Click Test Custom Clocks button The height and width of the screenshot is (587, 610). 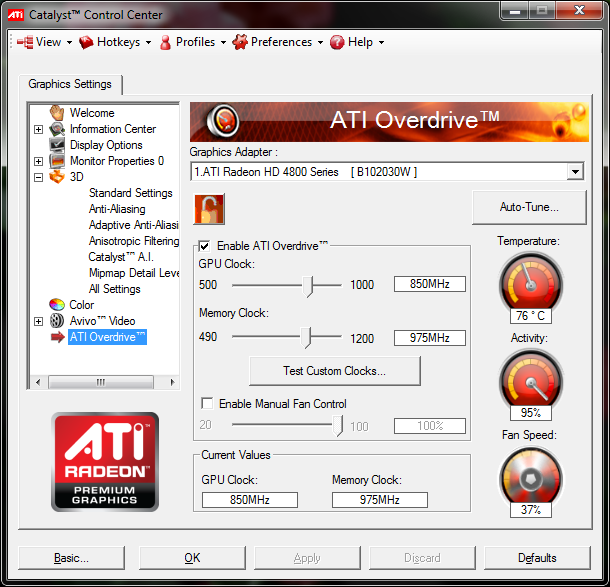coord(335,371)
